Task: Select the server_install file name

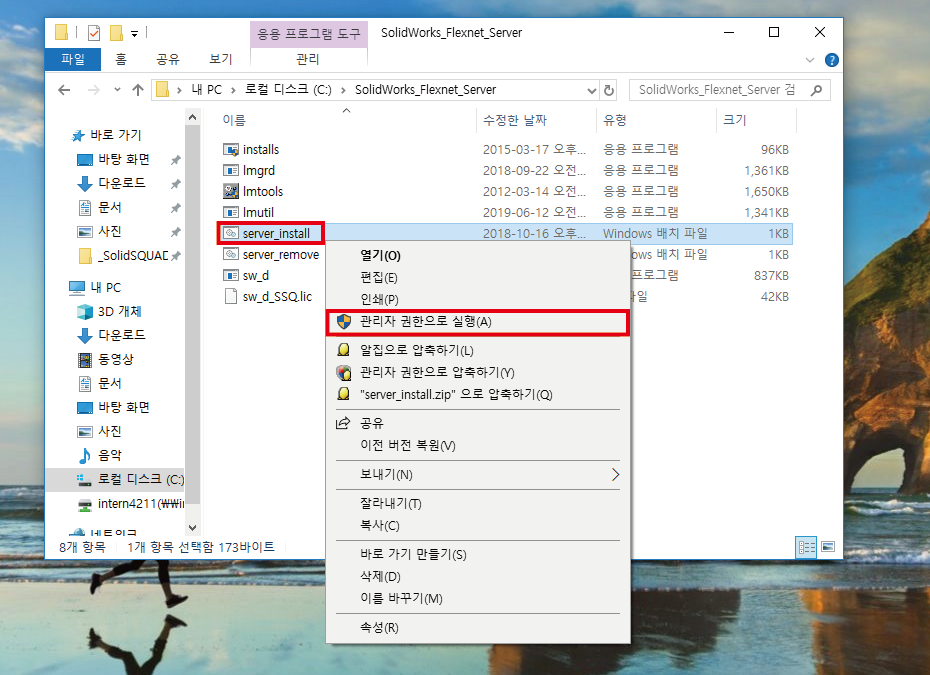Action: (276, 234)
